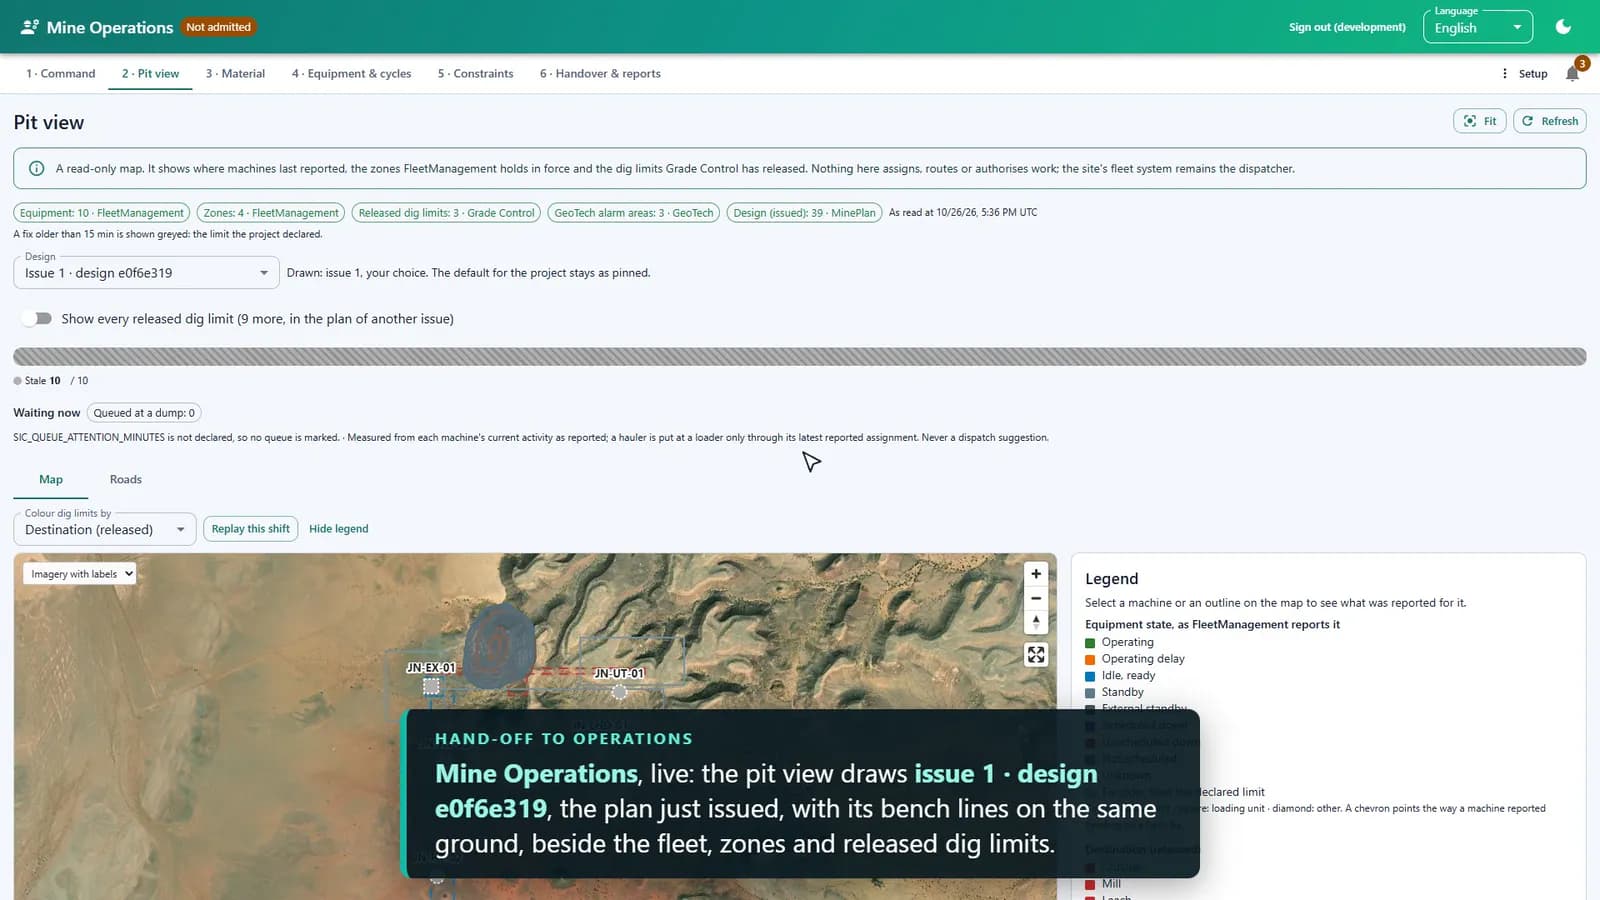Reset map compass orientation
Screen dimensions: 1600x900
[x=1036, y=622]
